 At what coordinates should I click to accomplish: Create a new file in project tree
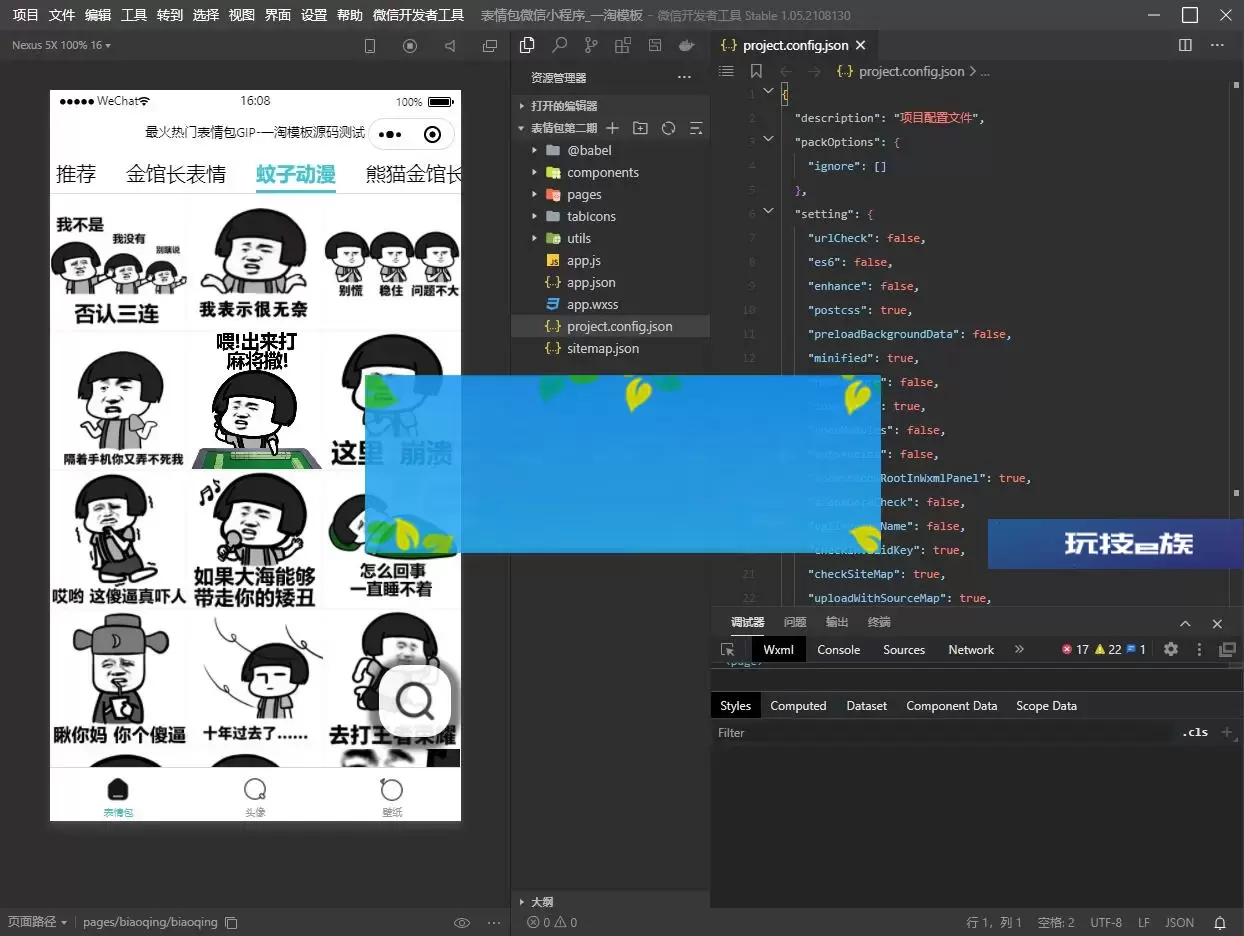(613, 128)
